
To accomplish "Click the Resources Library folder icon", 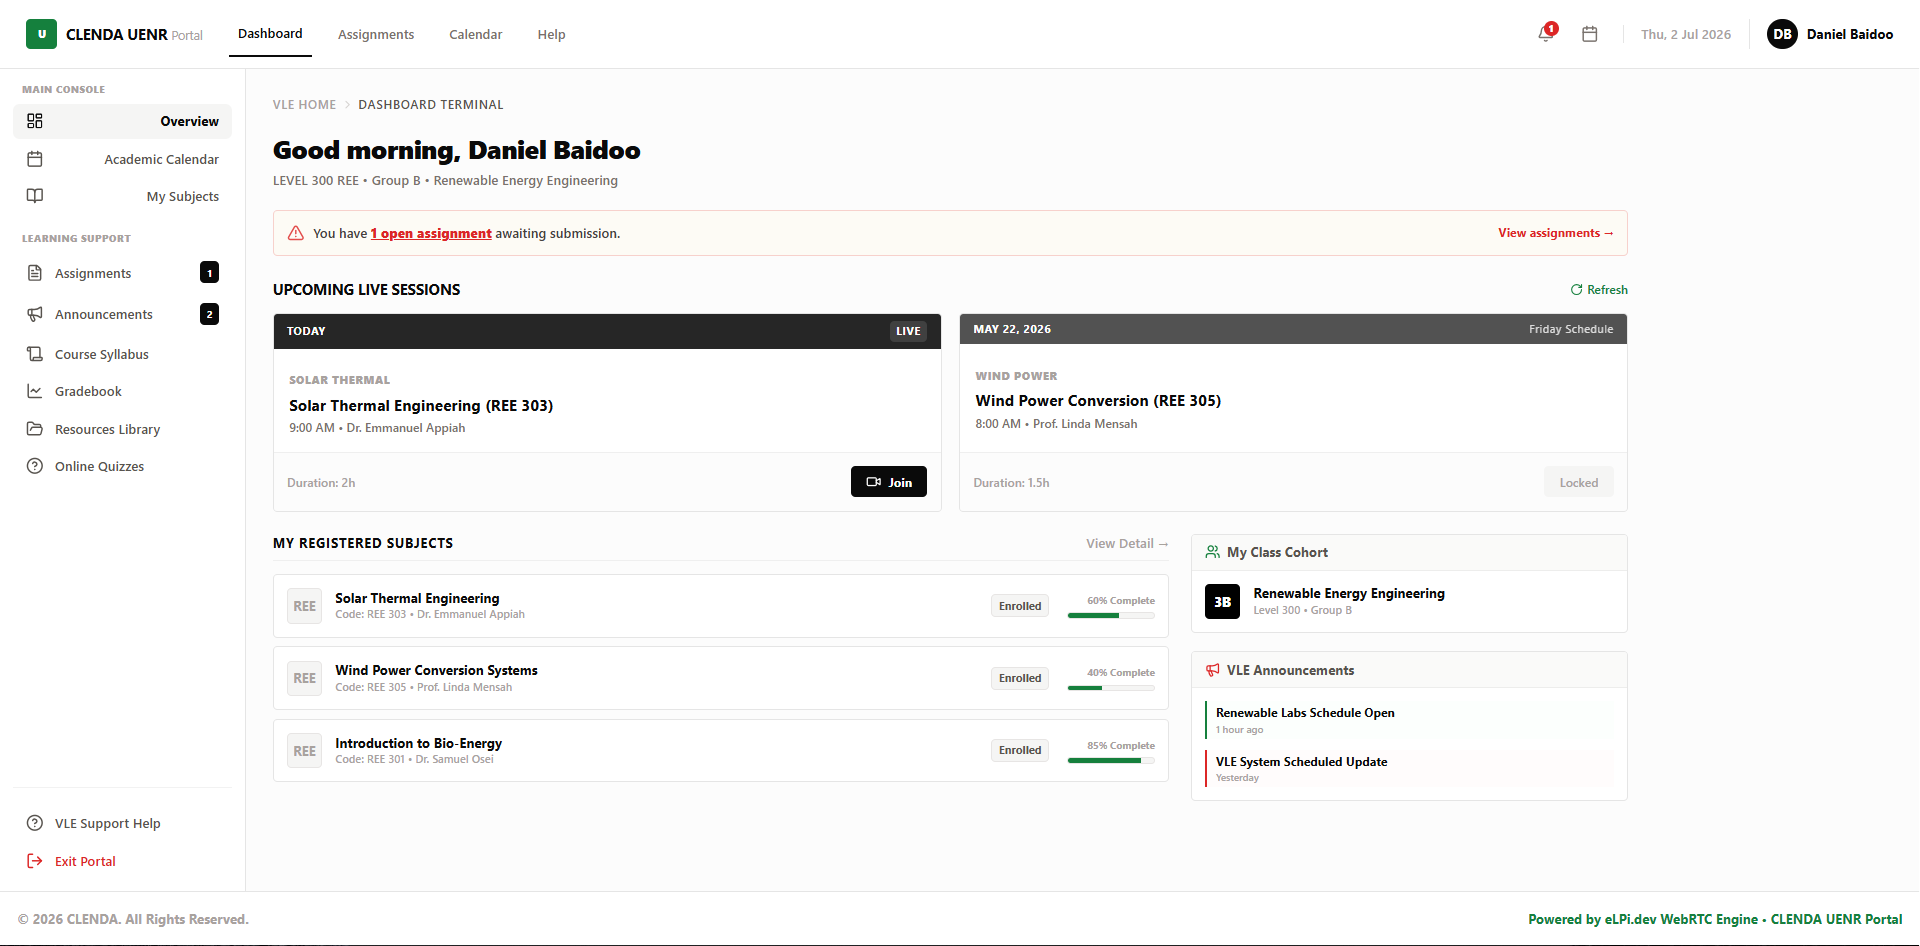I will pyautogui.click(x=35, y=429).
